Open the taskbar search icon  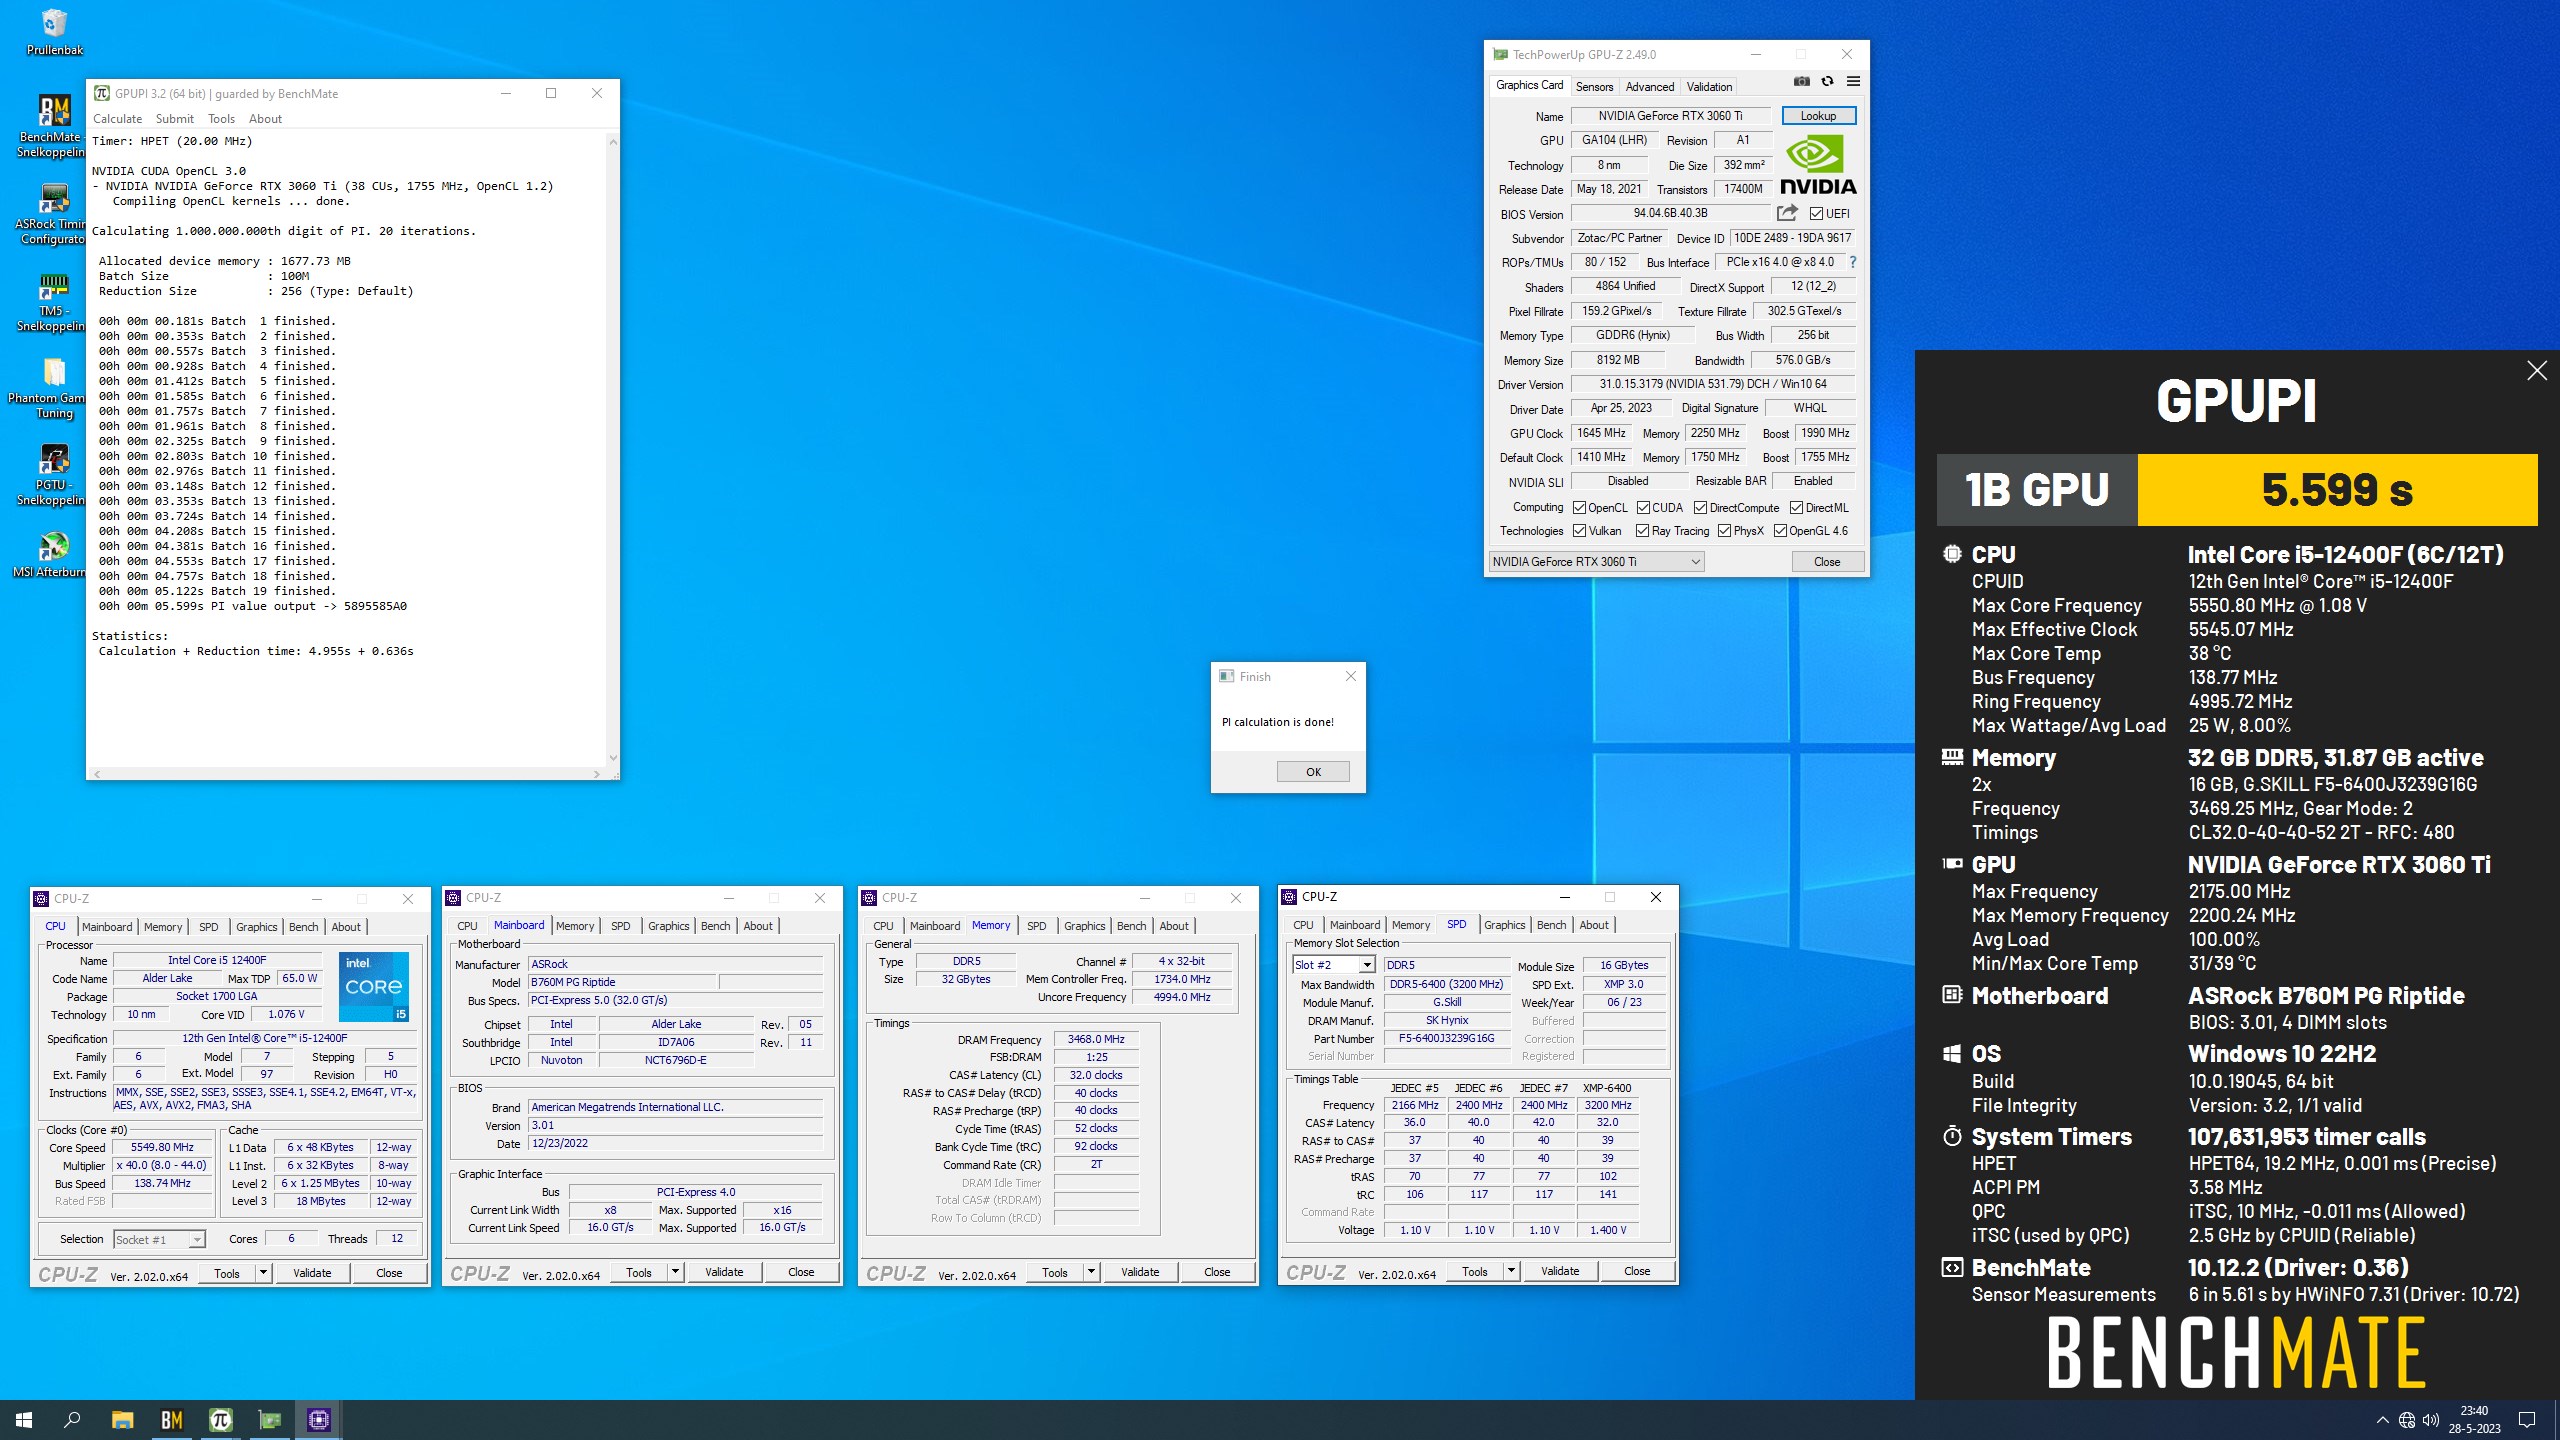point(72,1419)
